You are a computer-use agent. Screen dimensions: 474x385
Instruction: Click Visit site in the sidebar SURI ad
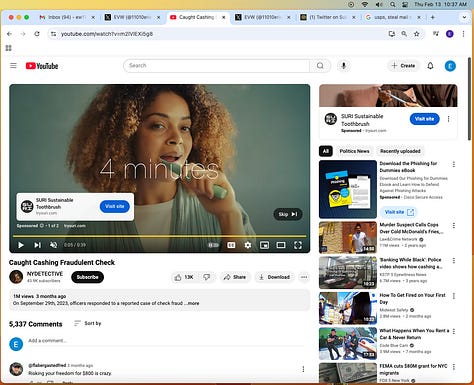(x=424, y=119)
